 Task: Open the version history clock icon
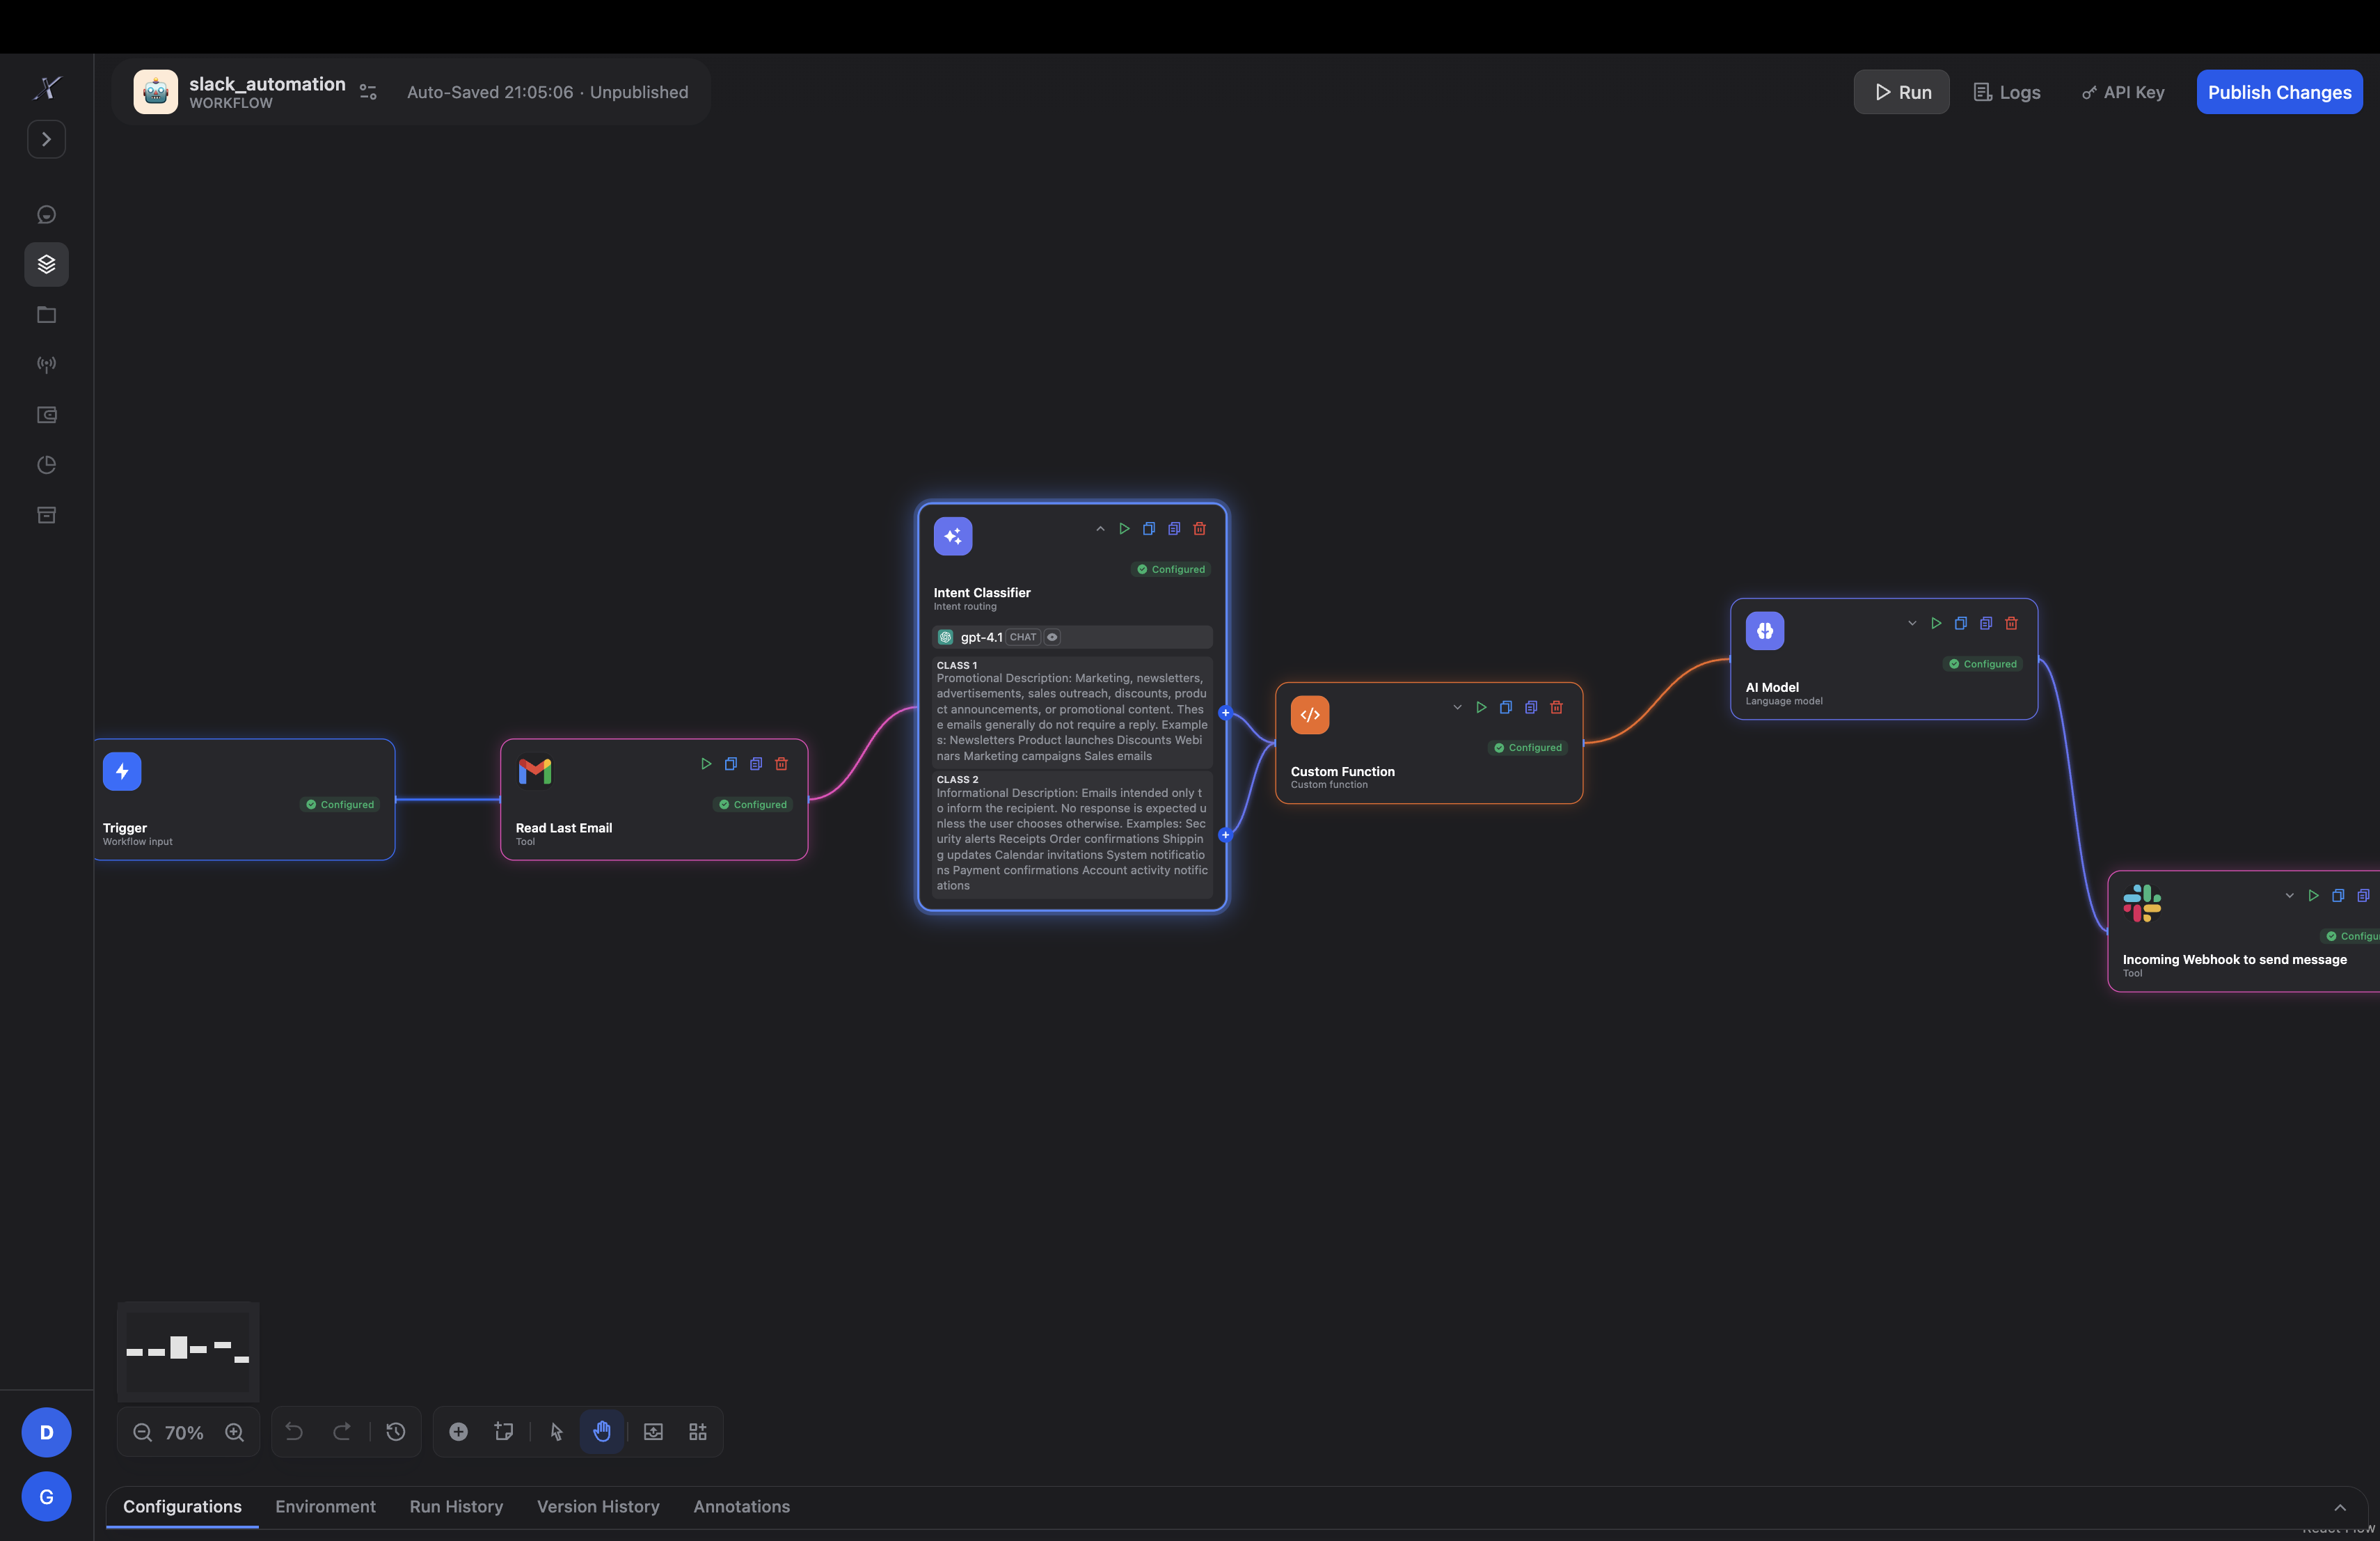pos(396,1431)
